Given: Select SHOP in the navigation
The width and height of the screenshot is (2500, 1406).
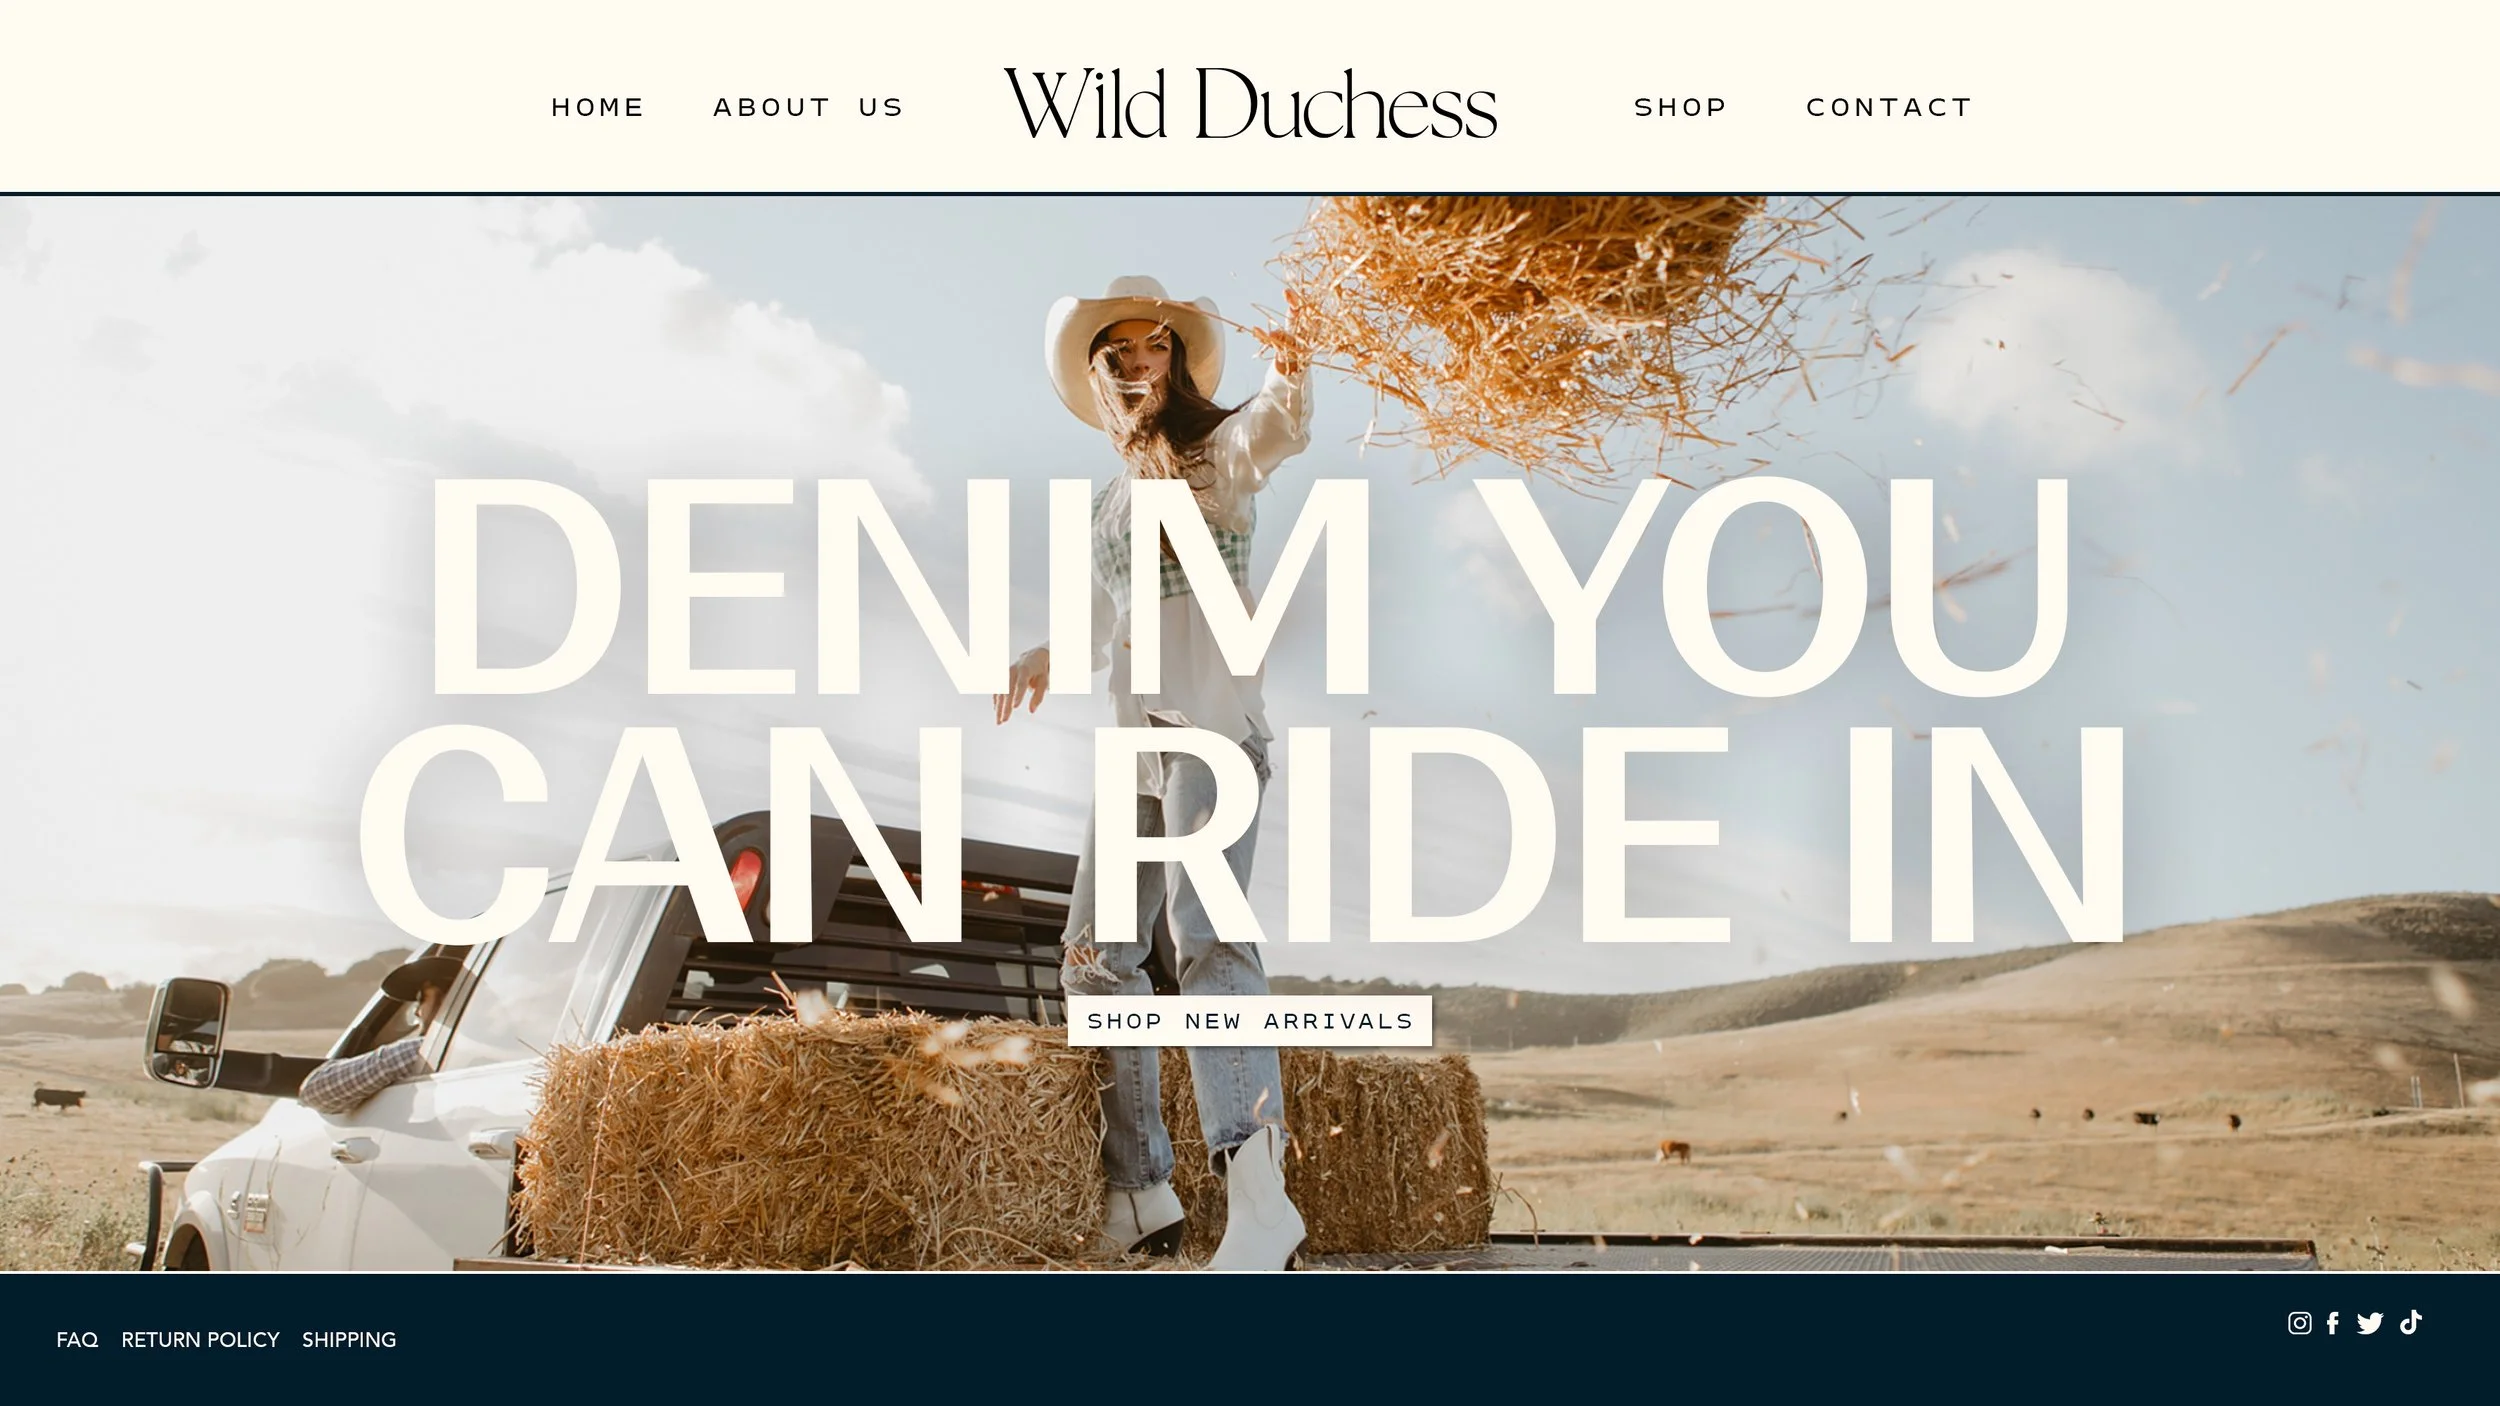Looking at the screenshot, I should [x=1680, y=107].
